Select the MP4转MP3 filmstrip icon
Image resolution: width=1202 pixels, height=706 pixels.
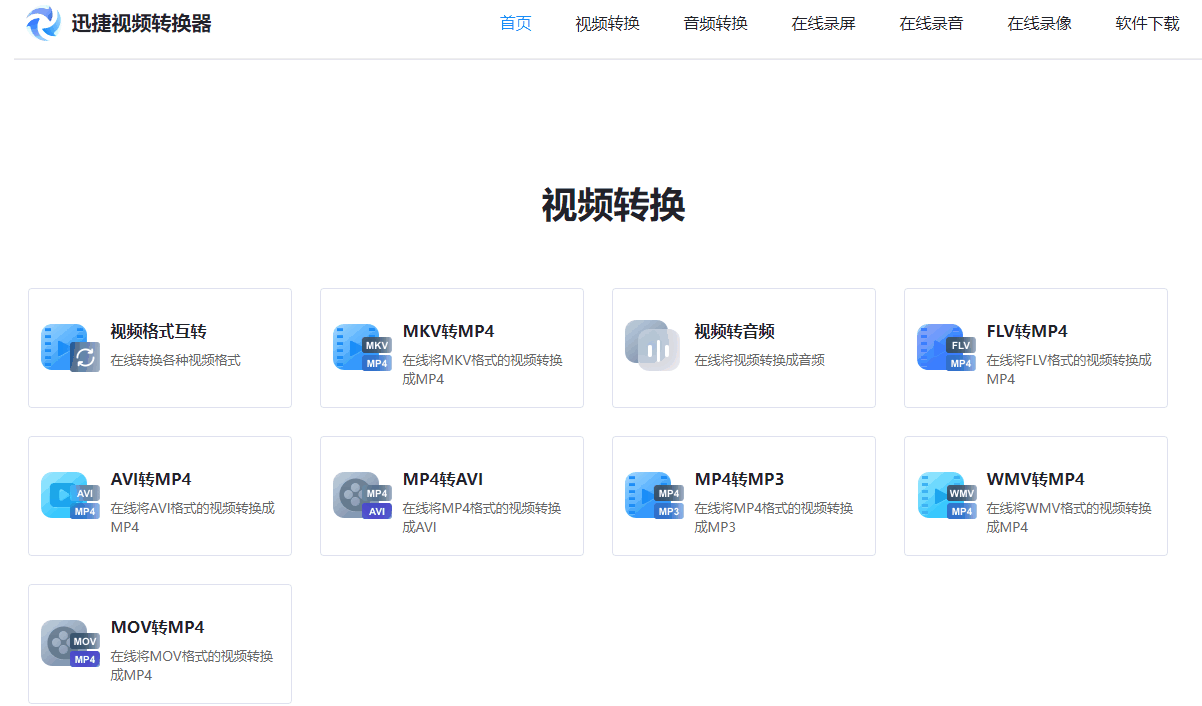pyautogui.click(x=653, y=496)
